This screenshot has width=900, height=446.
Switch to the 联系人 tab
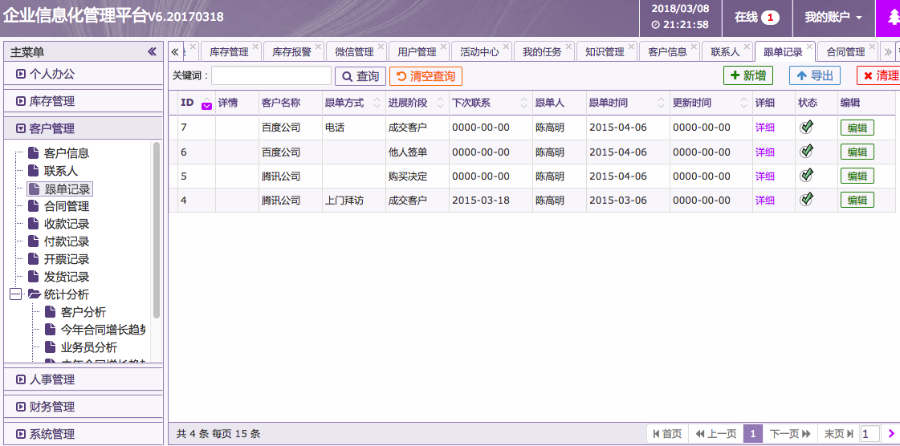point(725,52)
